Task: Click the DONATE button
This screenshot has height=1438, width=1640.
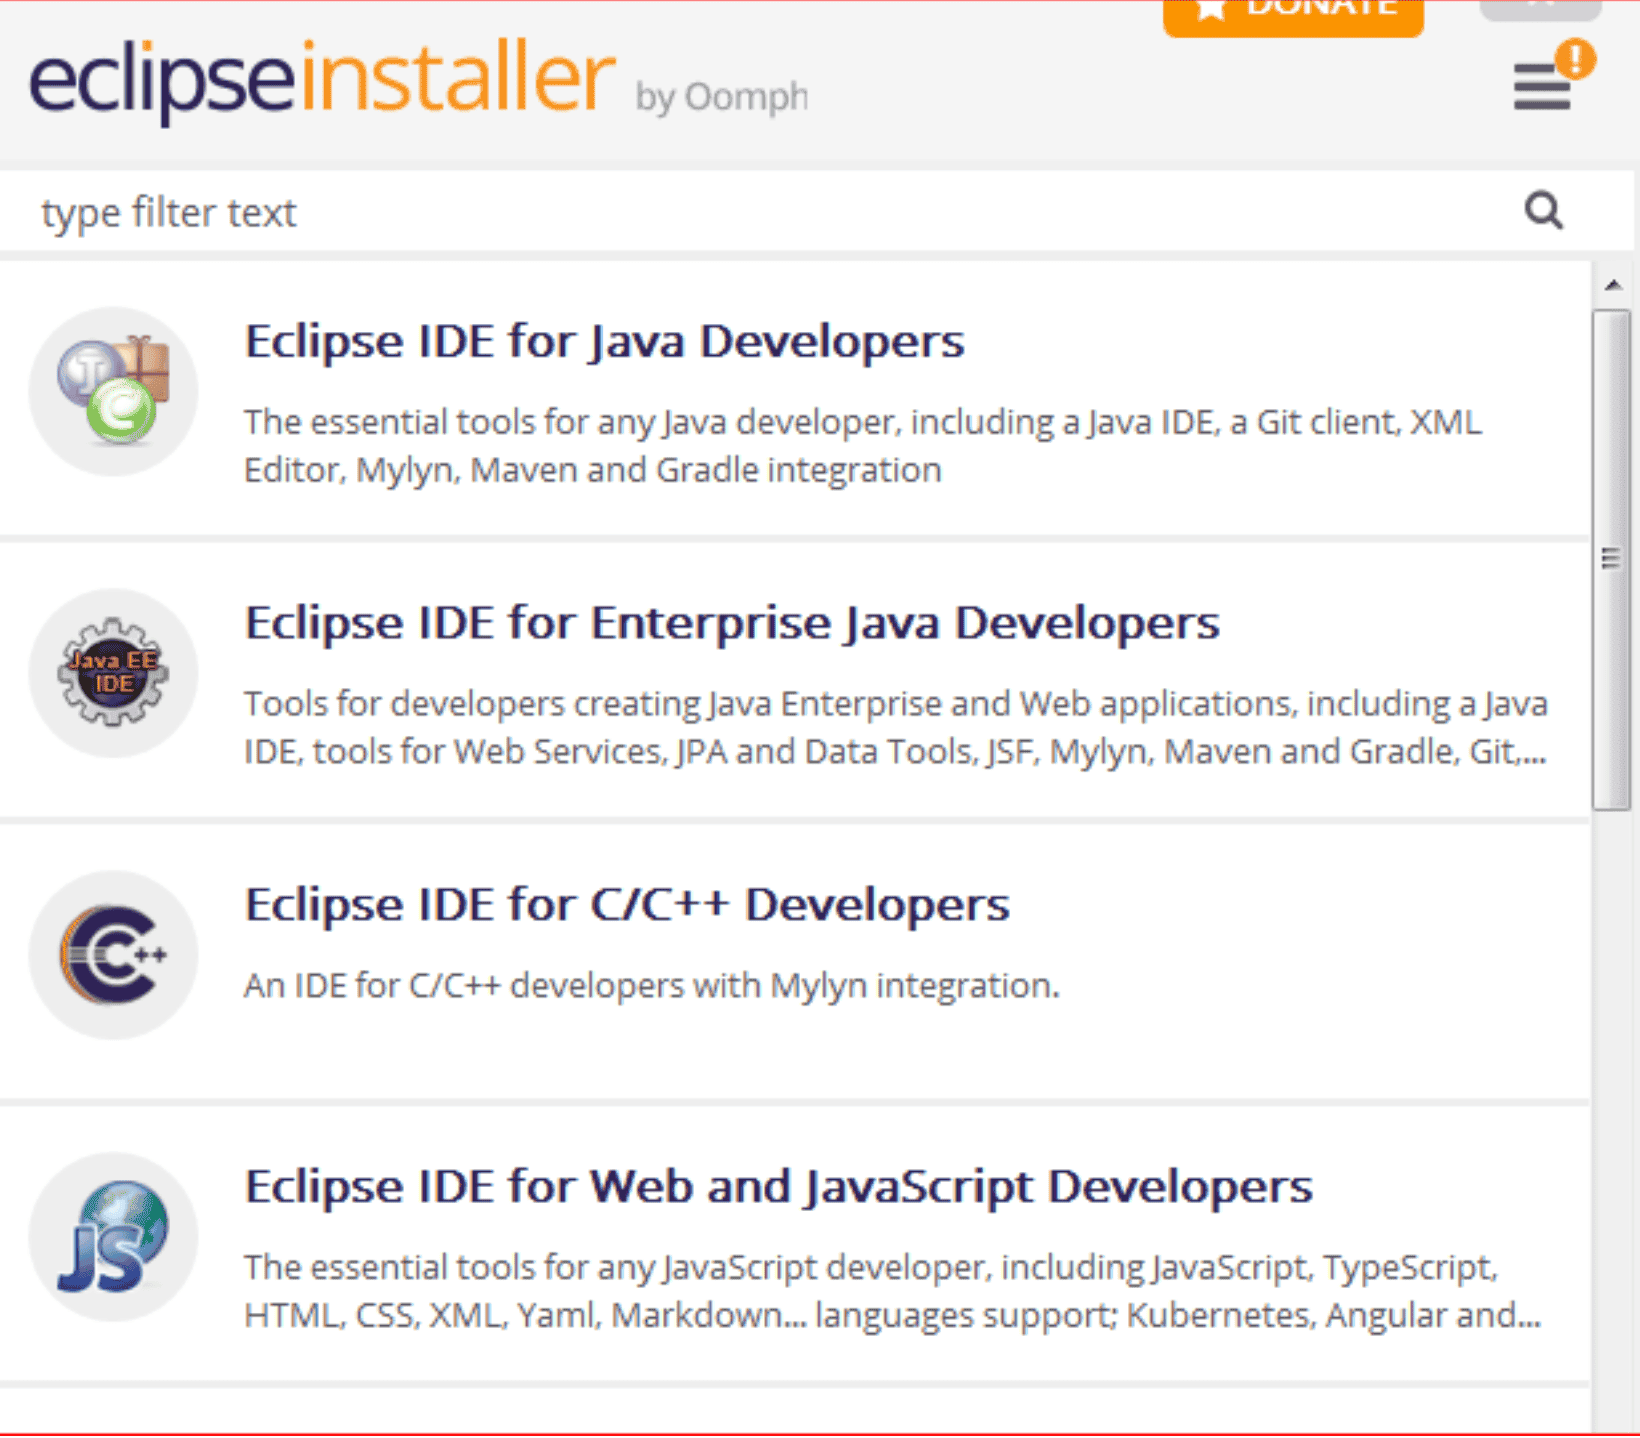Action: [x=1293, y=13]
